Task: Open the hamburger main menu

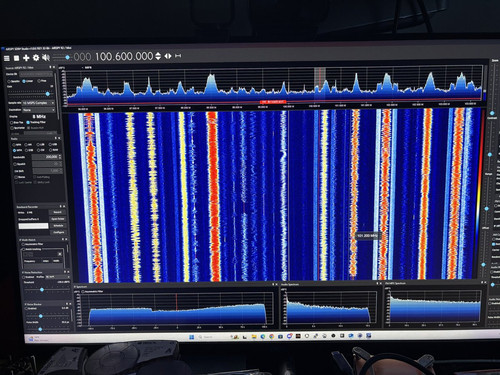Action: click(x=6, y=58)
